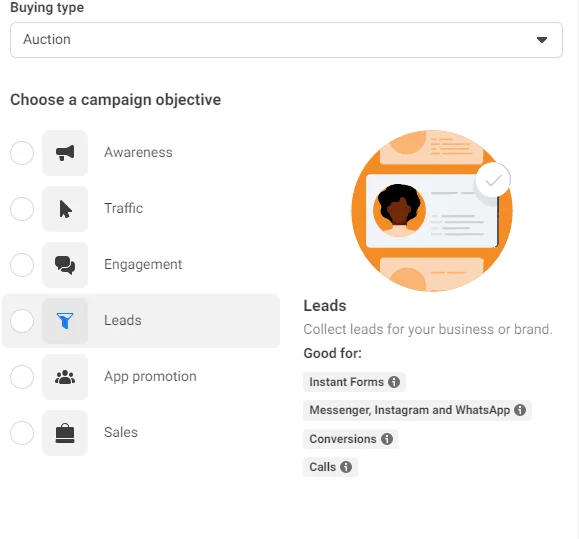Select the Engagement radio button

[22, 265]
